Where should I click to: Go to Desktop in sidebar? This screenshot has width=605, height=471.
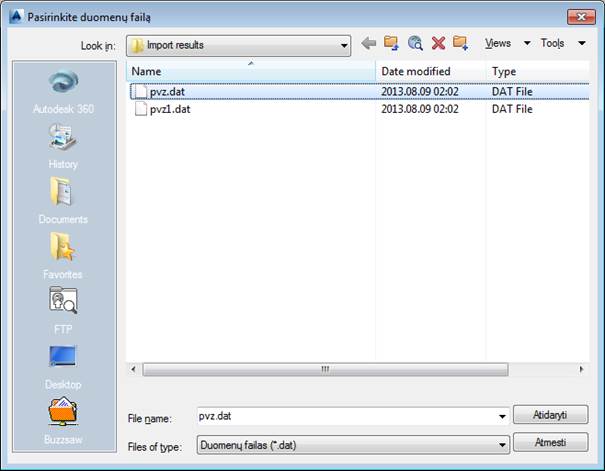(63, 365)
